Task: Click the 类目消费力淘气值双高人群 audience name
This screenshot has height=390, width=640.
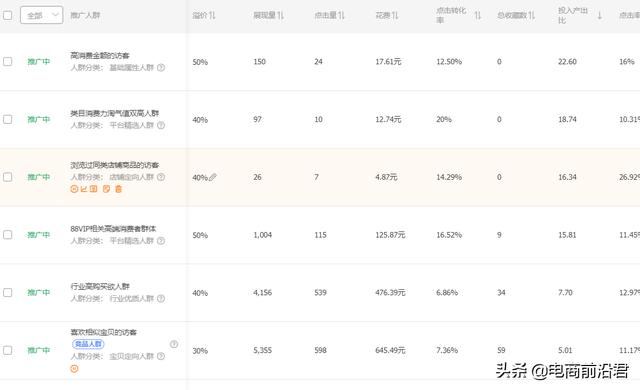Action: pyautogui.click(x=115, y=113)
